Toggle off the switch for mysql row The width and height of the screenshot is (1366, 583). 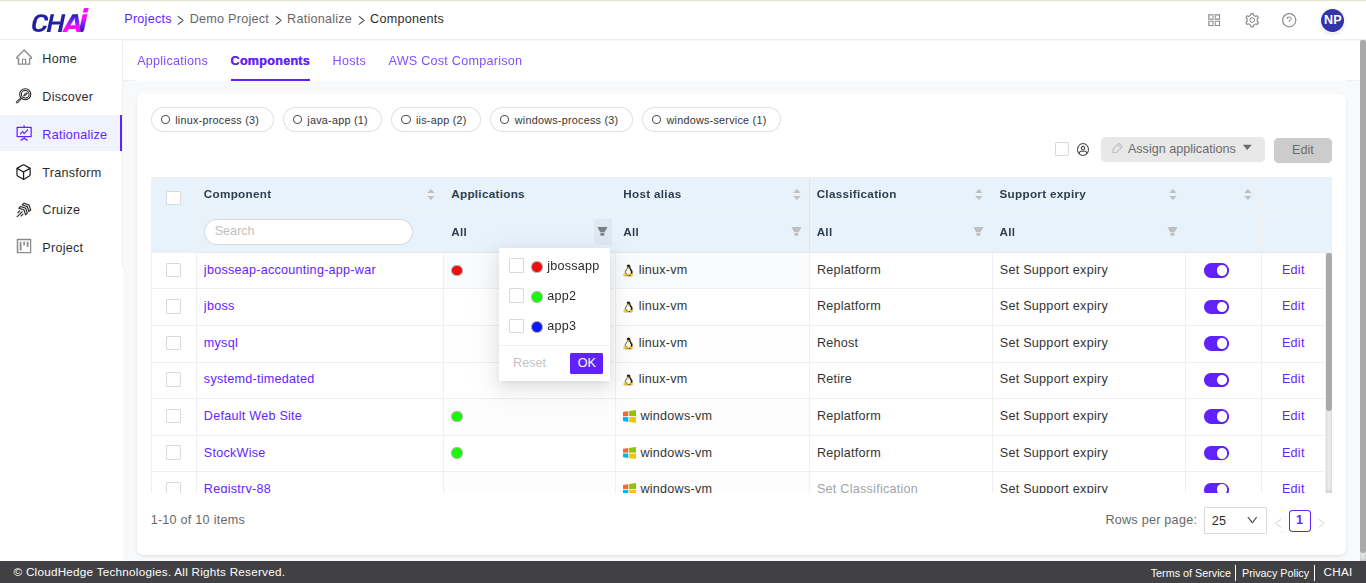pos(1216,343)
